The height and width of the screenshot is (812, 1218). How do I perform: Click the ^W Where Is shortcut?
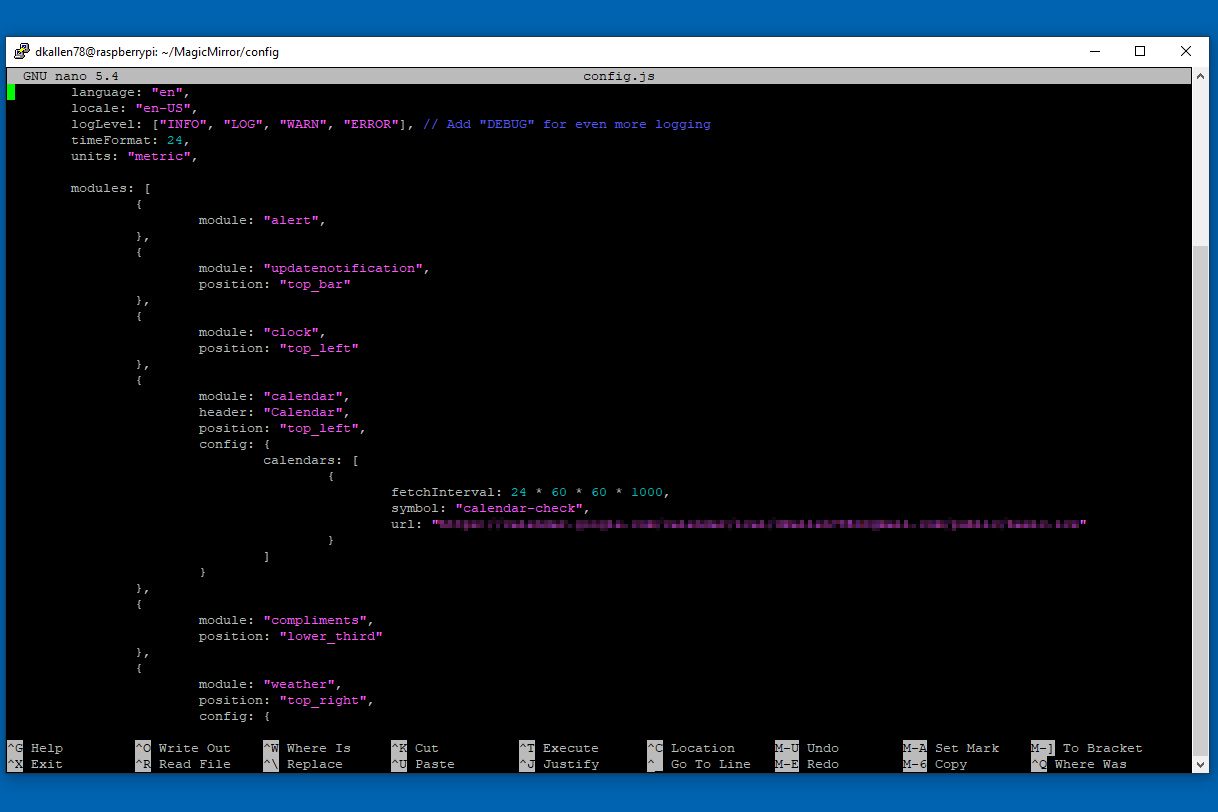(307, 748)
